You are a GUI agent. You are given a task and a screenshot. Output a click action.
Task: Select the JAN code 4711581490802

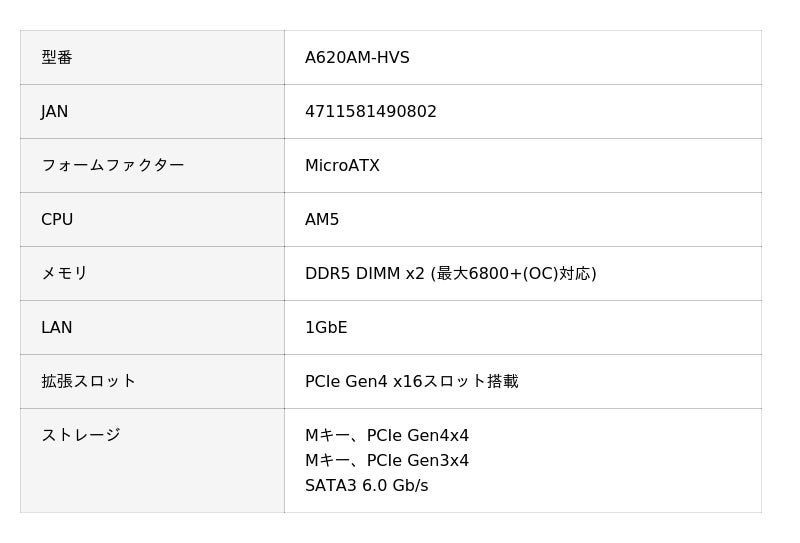tap(371, 112)
